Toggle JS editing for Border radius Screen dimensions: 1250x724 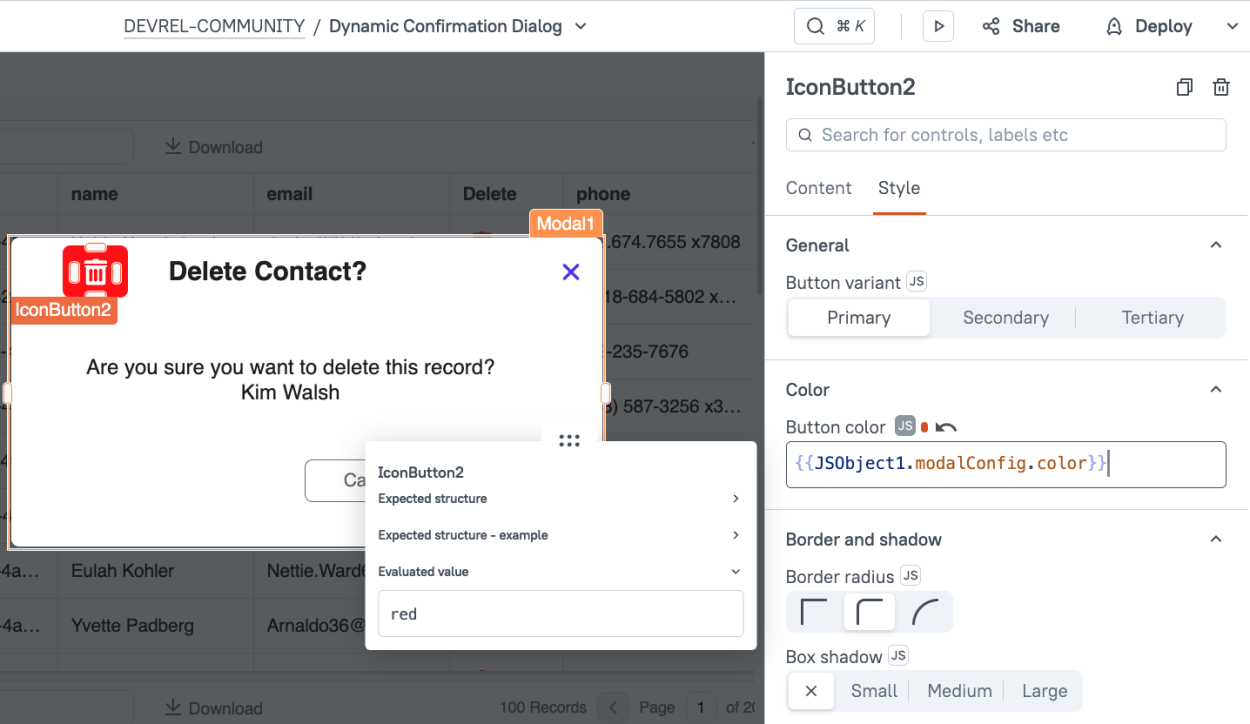point(911,576)
